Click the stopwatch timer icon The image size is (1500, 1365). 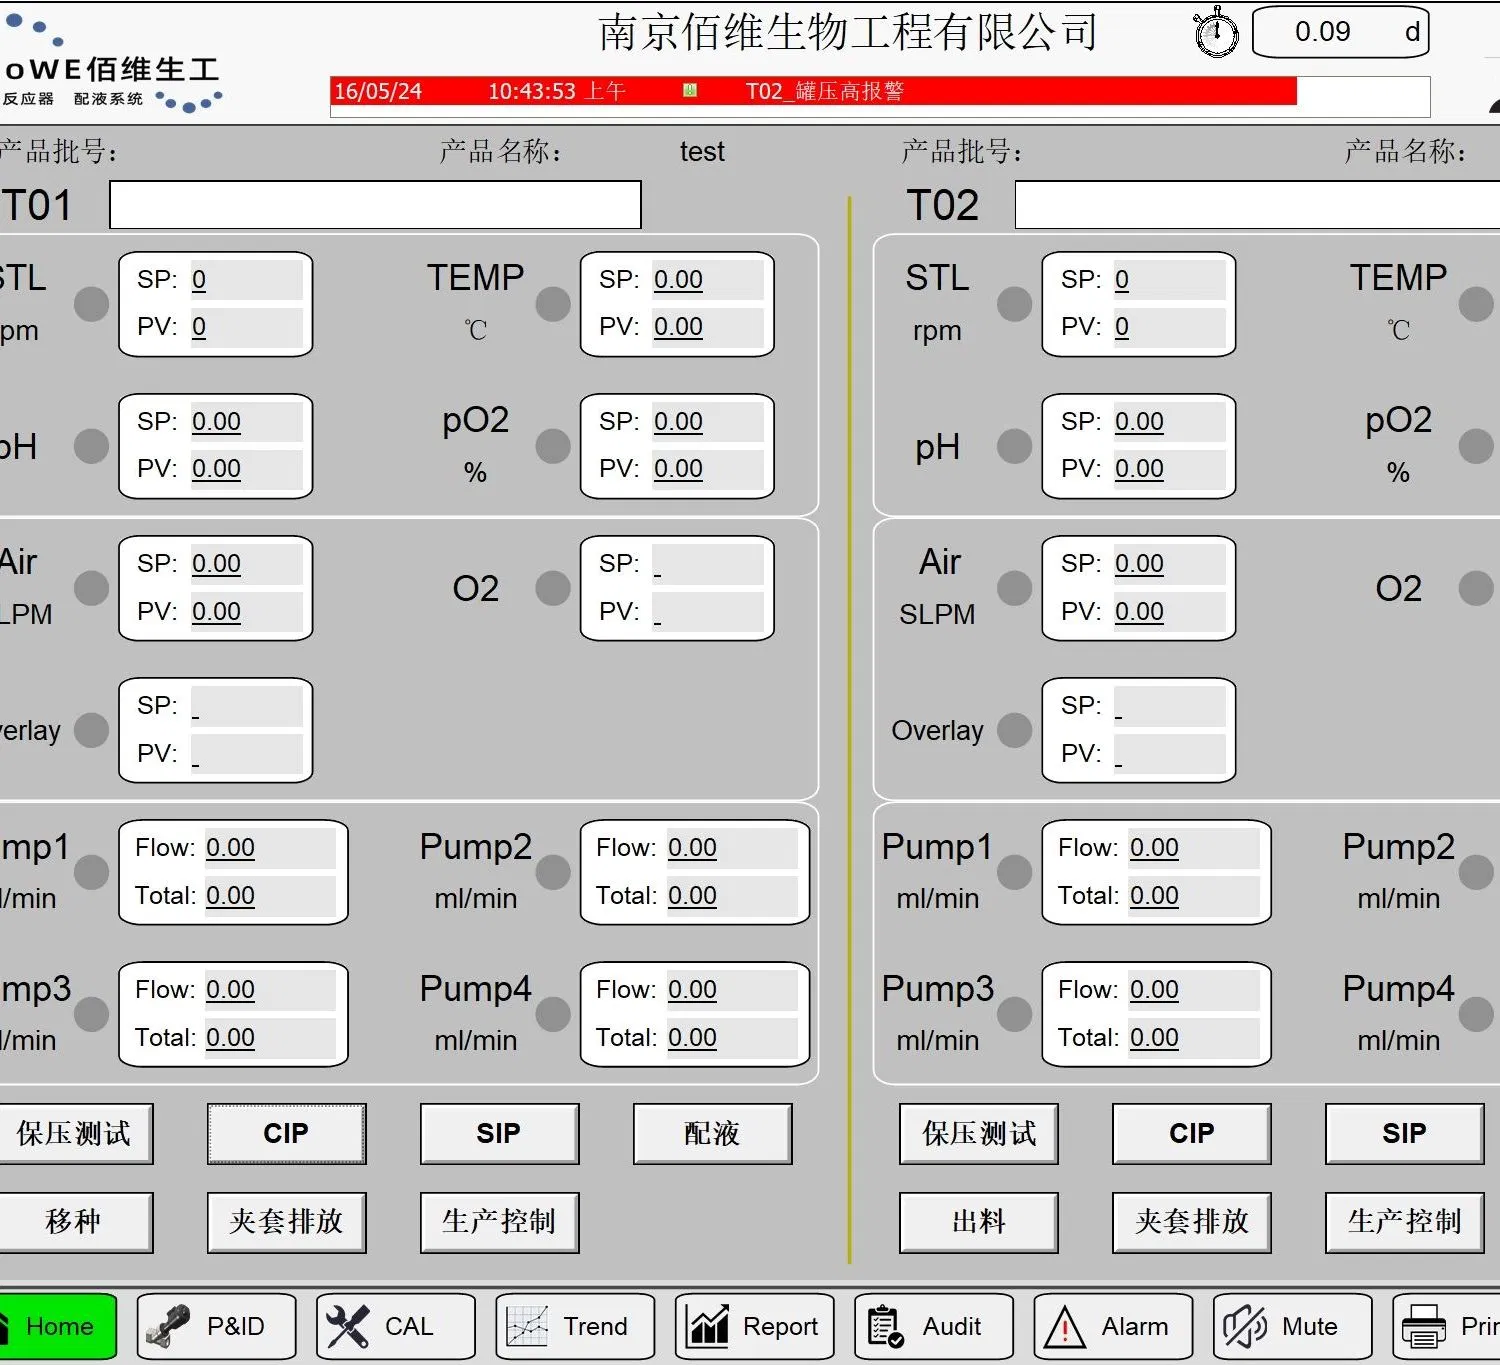(x=1216, y=32)
